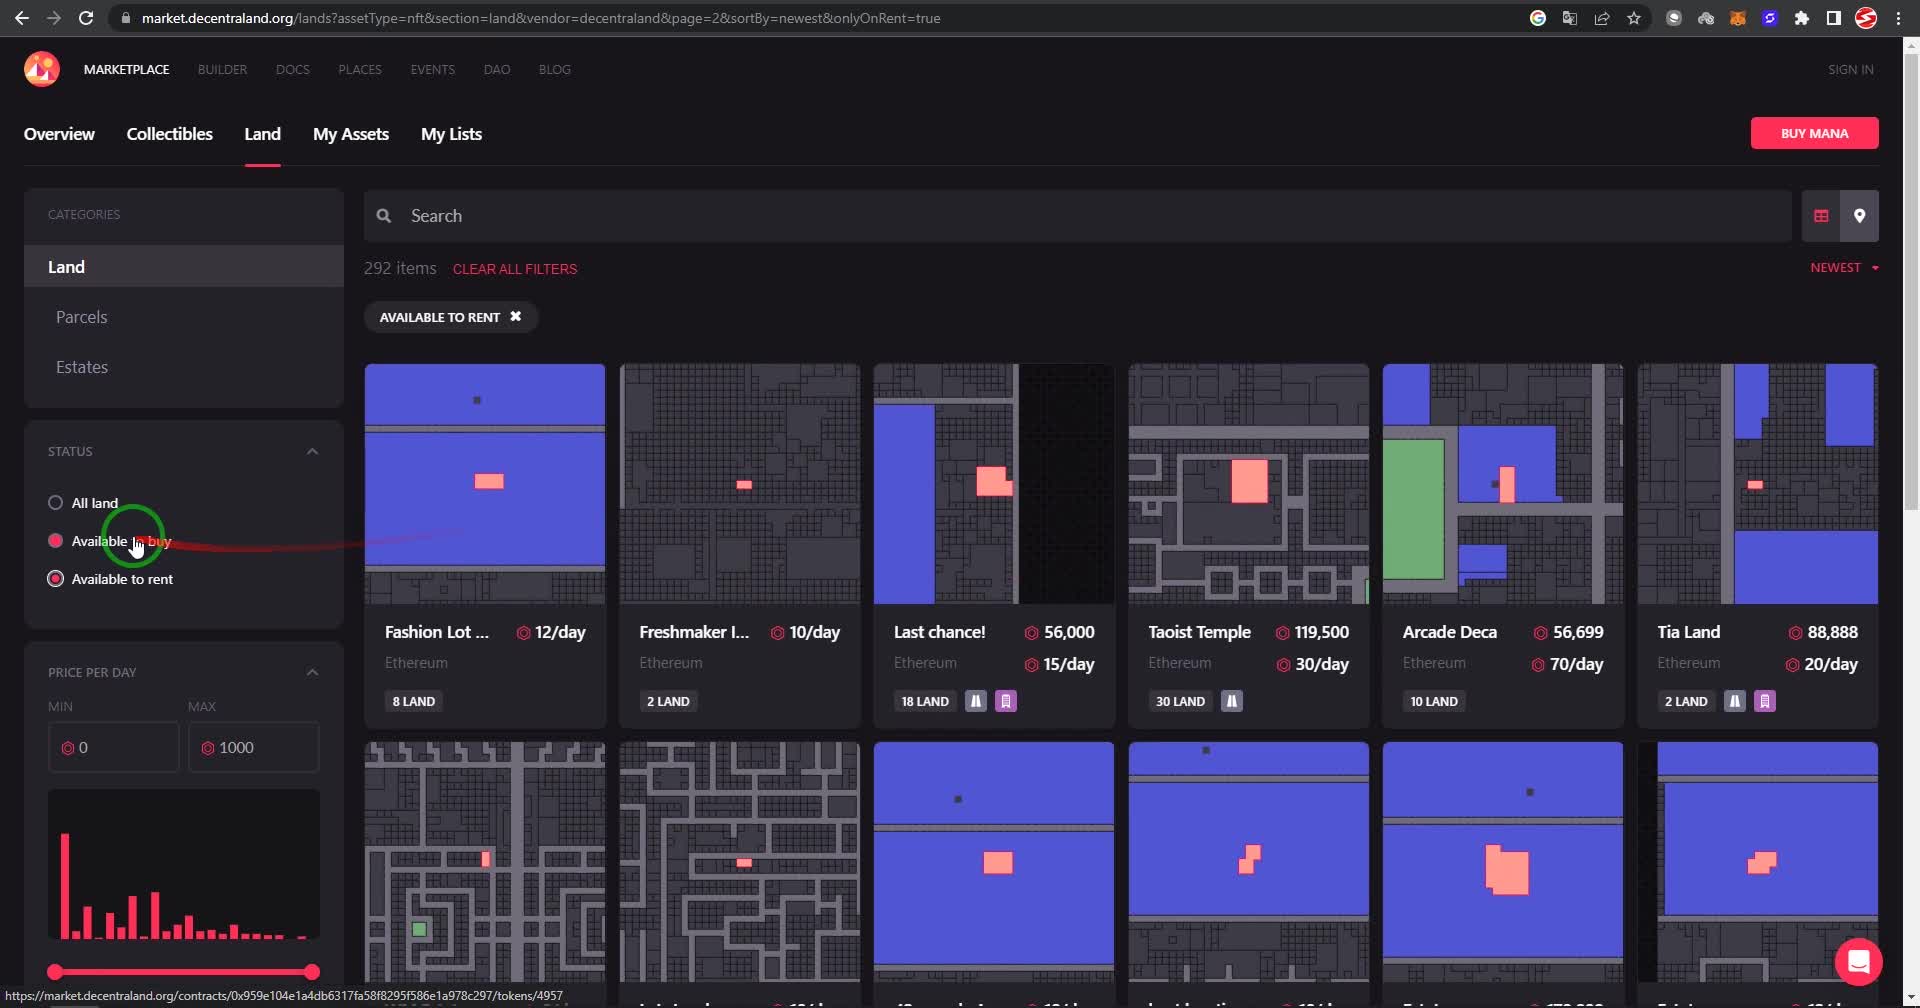Select Available to rent radio option
1920x1008 pixels.
[56, 579]
